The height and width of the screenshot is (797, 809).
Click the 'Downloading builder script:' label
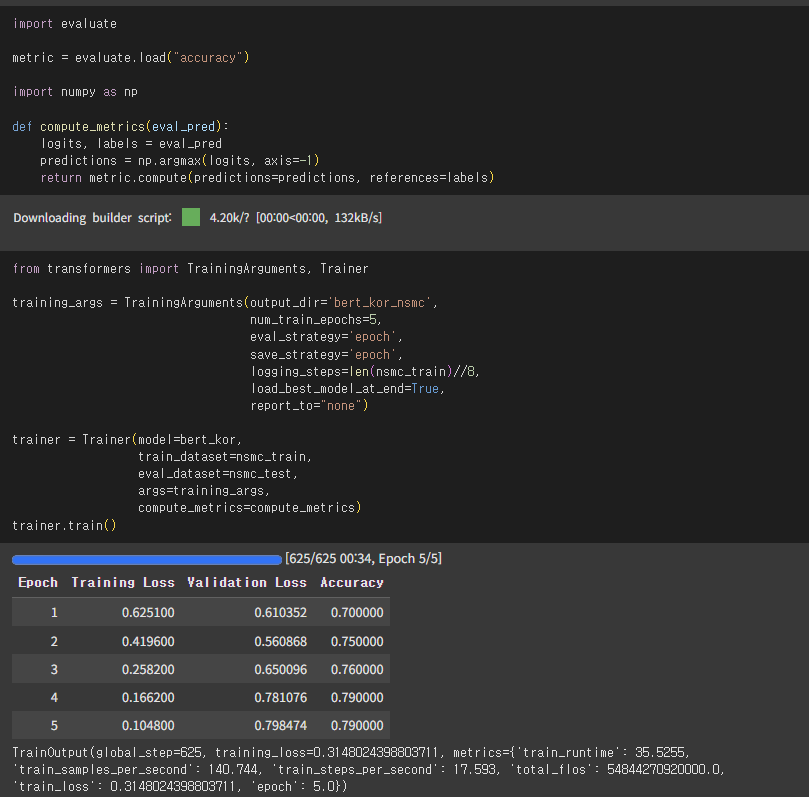pos(92,218)
